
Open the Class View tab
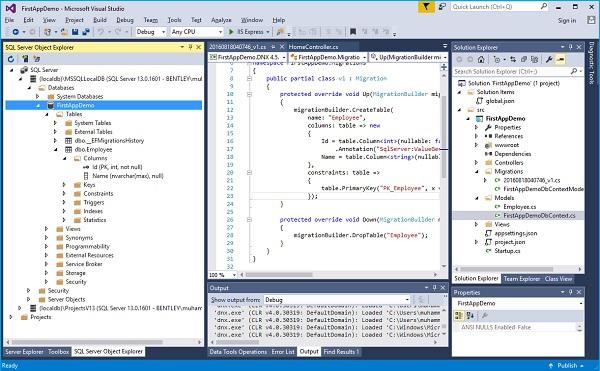coord(558,279)
